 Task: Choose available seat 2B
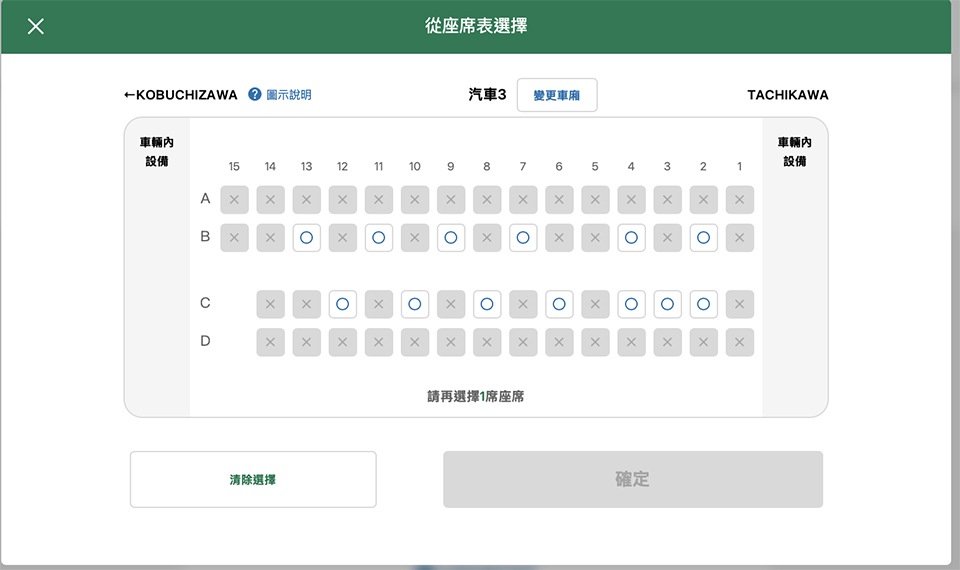(x=703, y=238)
